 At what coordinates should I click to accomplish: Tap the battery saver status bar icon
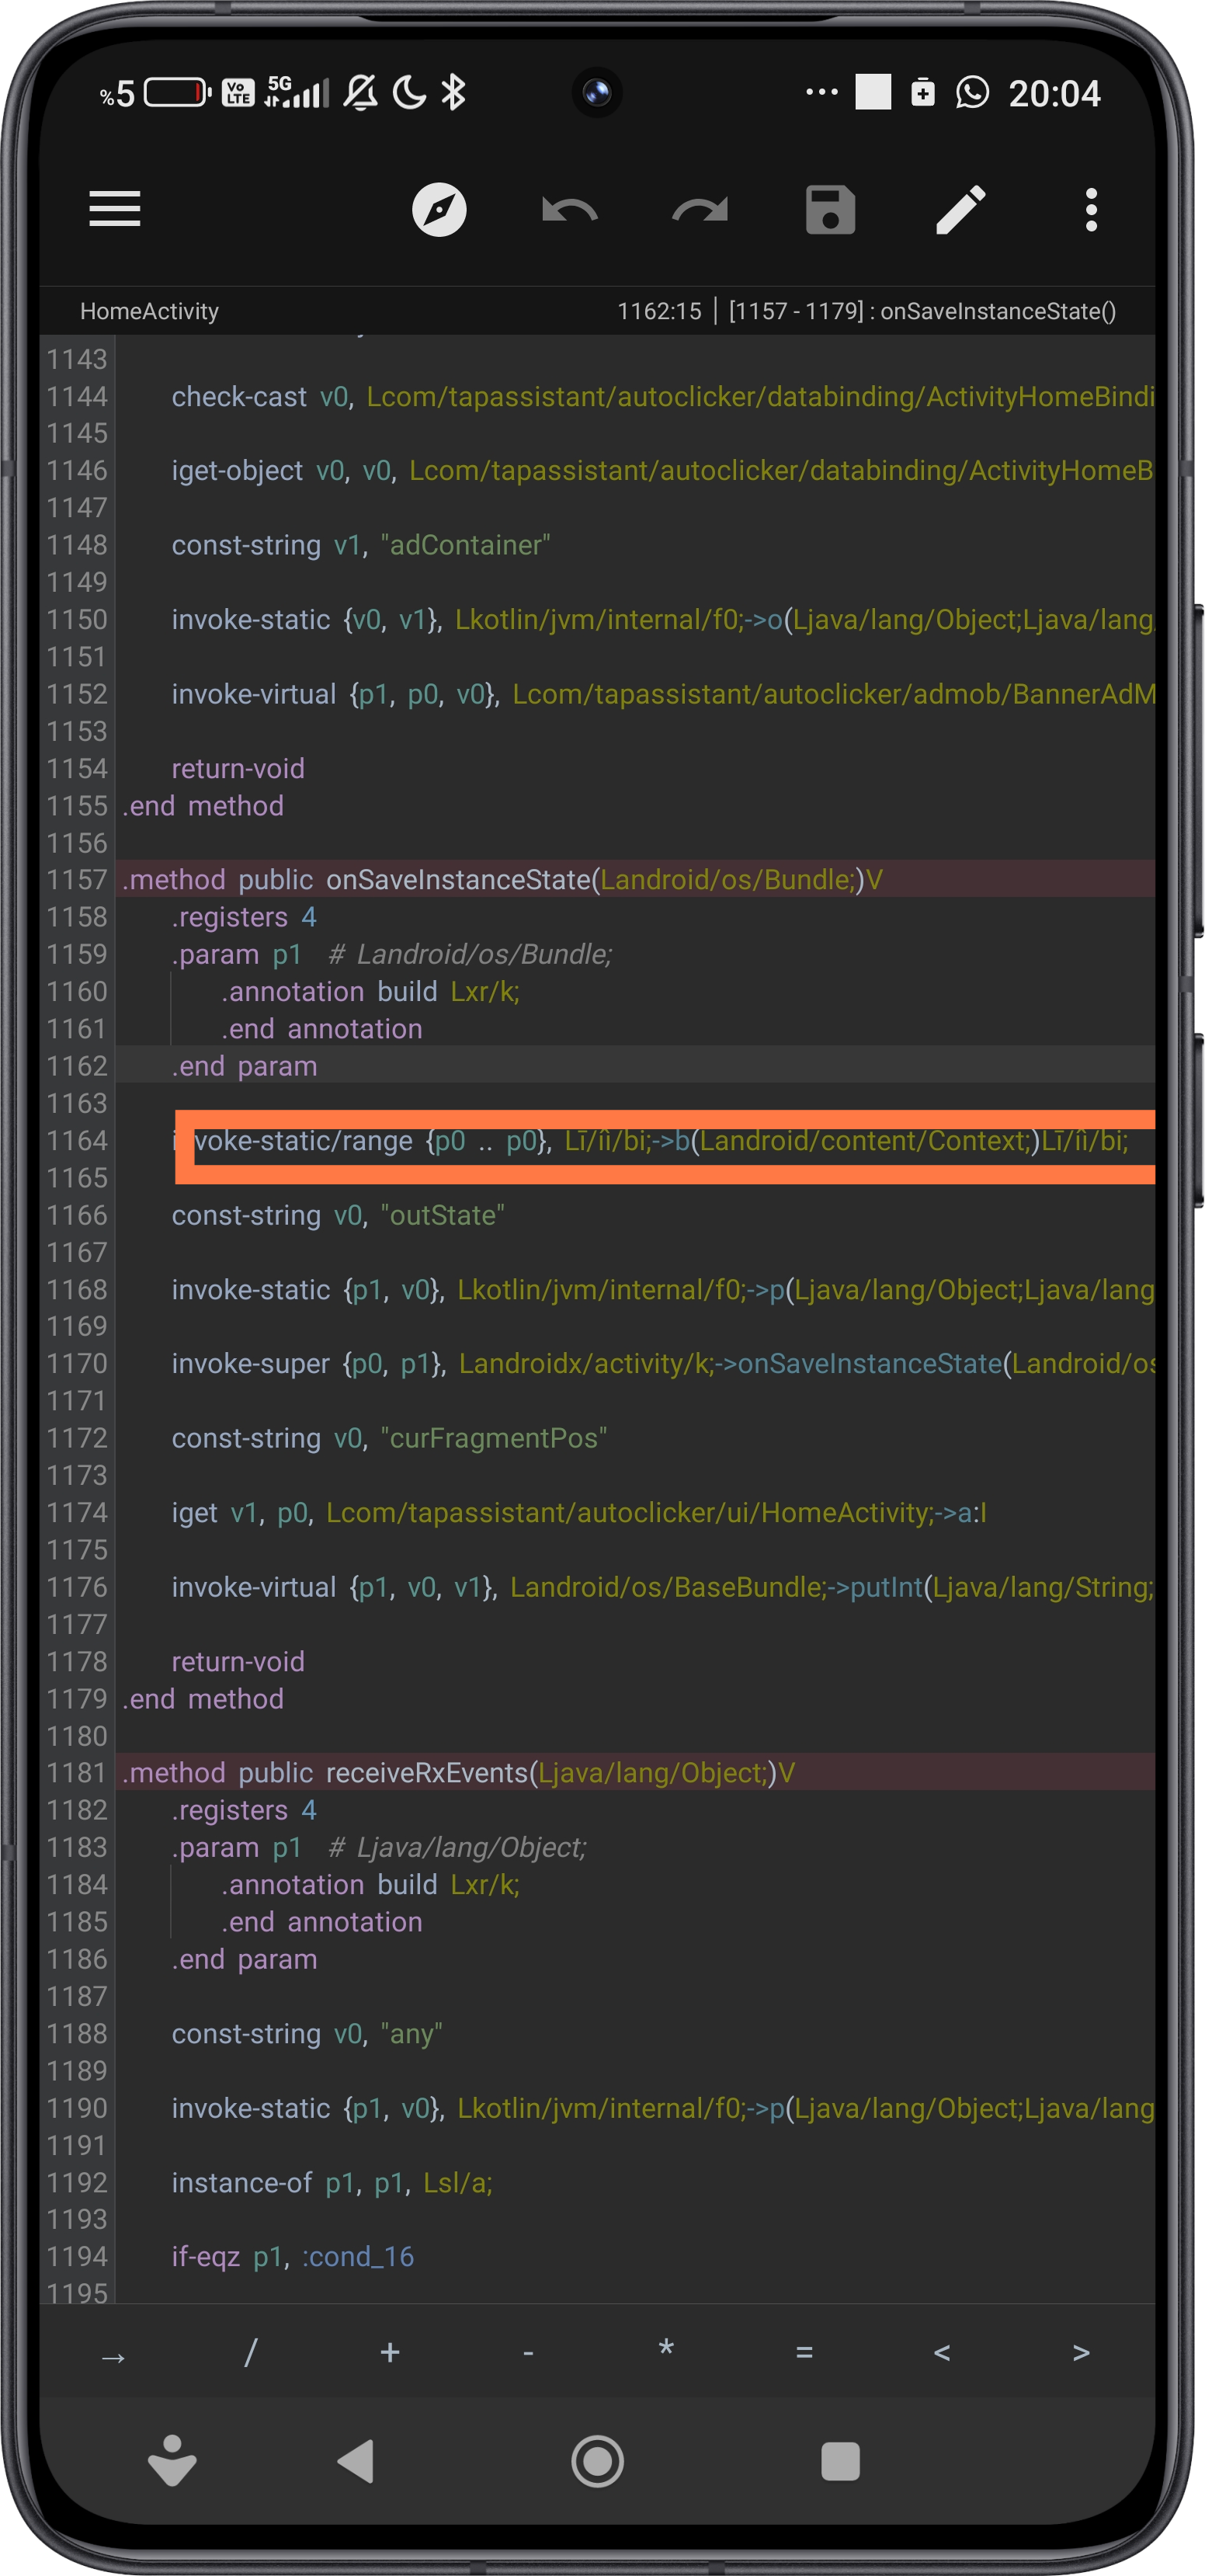[922, 93]
